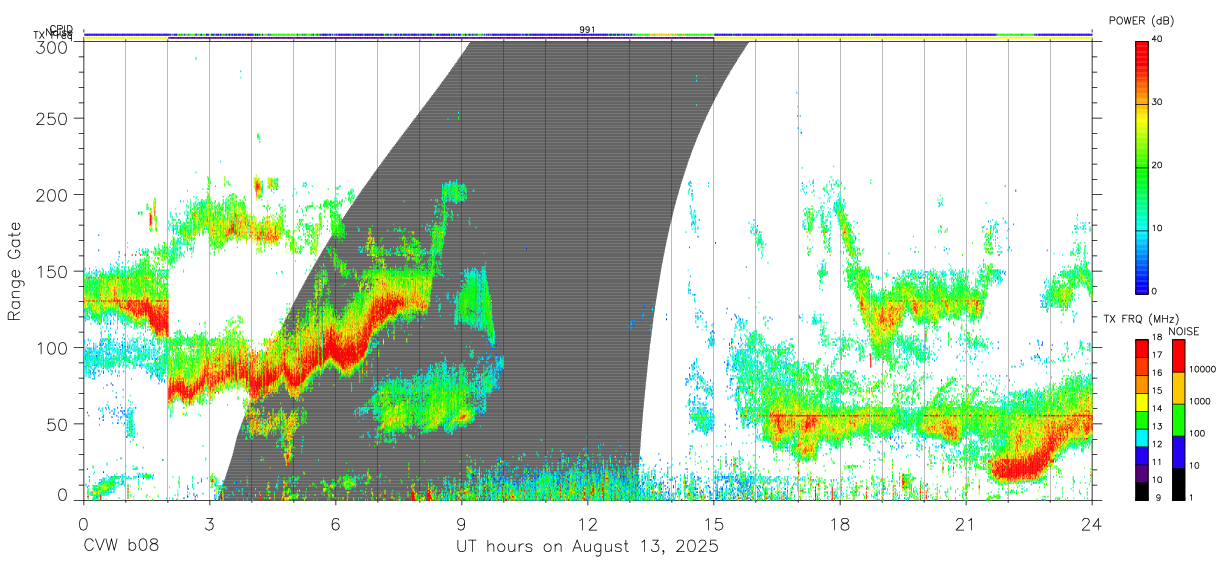Viewport: 1228px width, 567px height.
Task: Click the "CVW b08" radar label
Action: pyautogui.click(x=121, y=547)
